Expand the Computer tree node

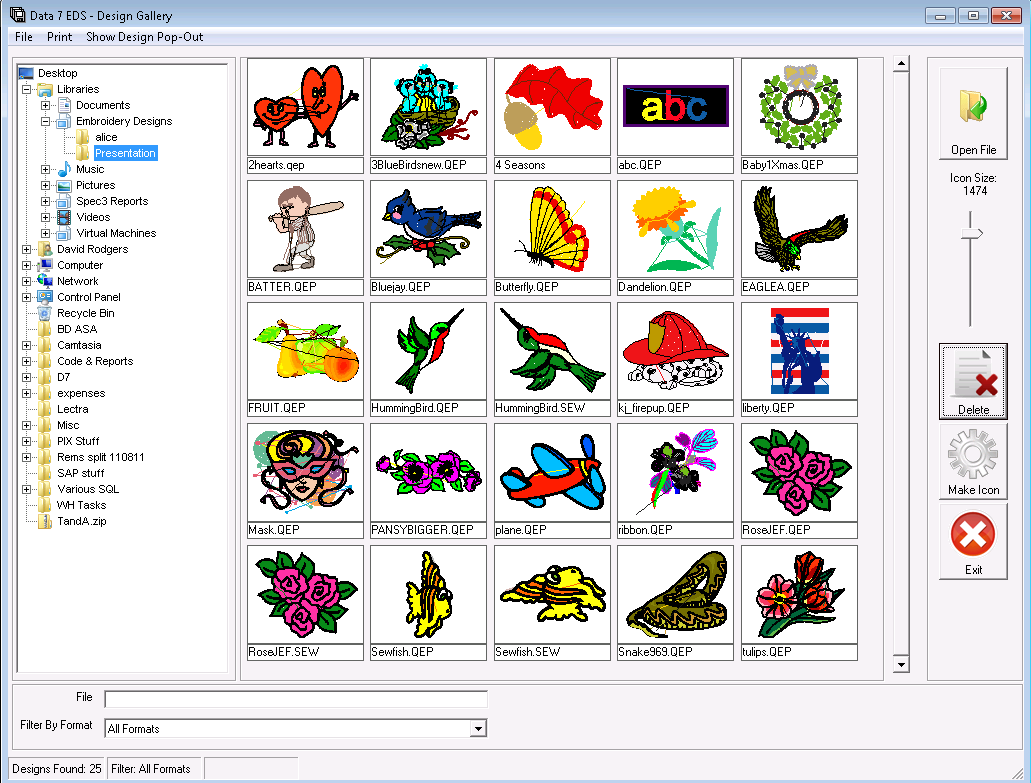26,265
